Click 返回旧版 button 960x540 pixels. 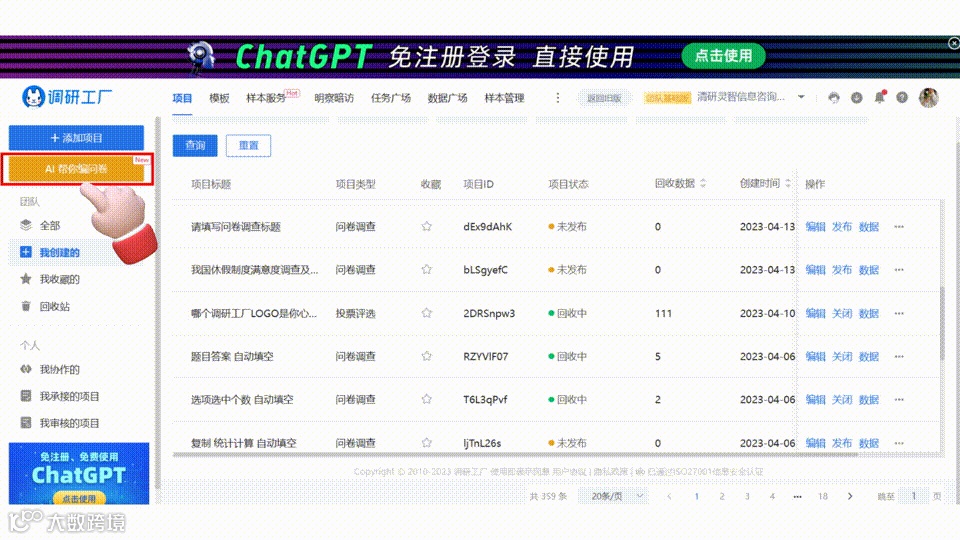click(604, 98)
